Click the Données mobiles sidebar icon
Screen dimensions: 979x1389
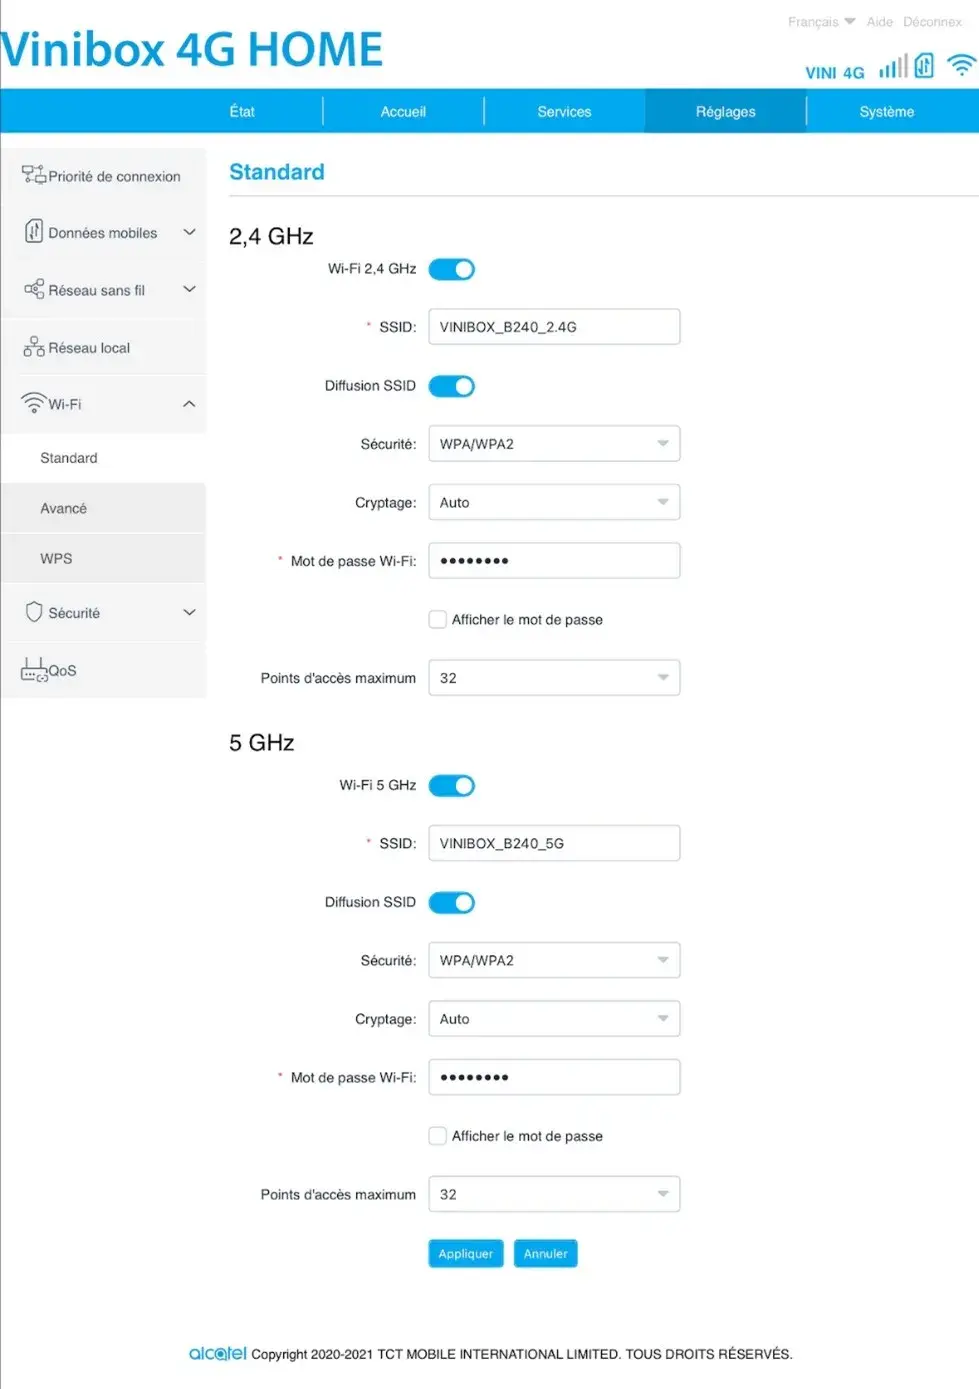click(x=34, y=232)
